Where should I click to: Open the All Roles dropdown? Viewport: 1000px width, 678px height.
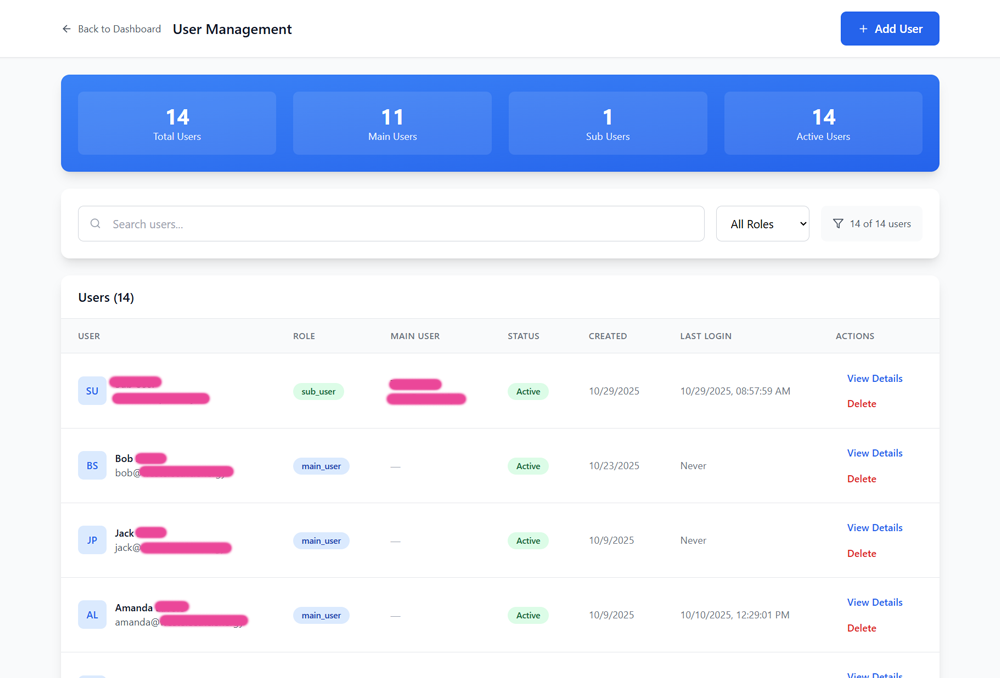pyautogui.click(x=762, y=223)
